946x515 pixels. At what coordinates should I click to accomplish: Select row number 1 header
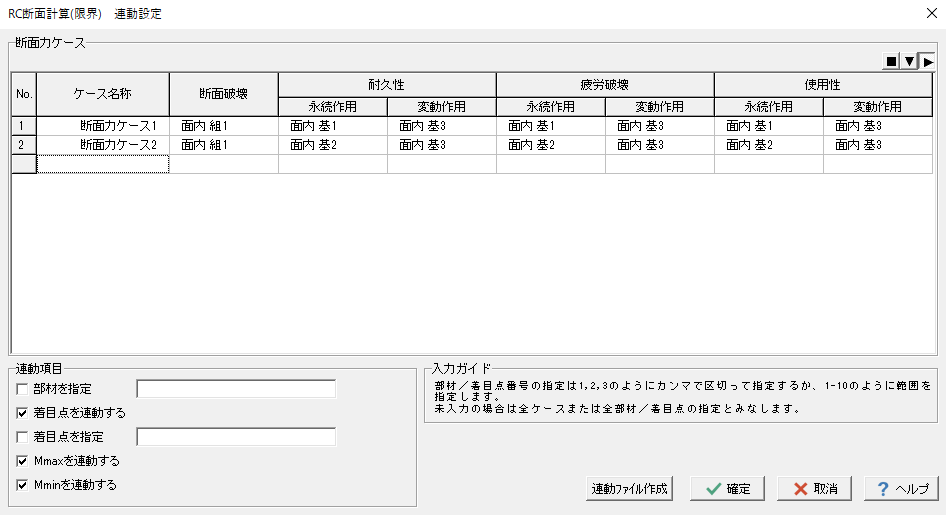(24, 126)
